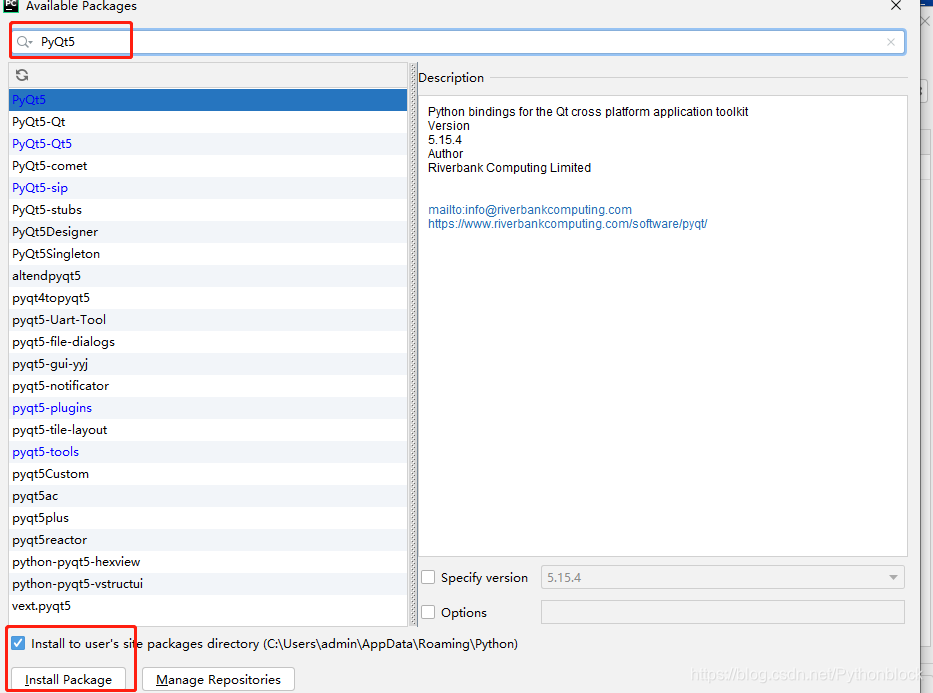Click the refresh packages list icon
This screenshot has height=693, width=933.
coord(22,75)
